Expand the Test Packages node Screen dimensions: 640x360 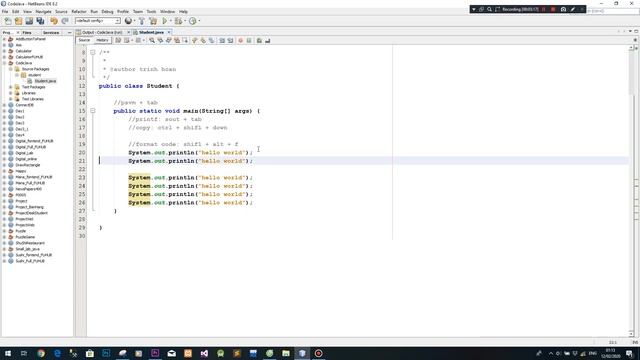pos(11,87)
